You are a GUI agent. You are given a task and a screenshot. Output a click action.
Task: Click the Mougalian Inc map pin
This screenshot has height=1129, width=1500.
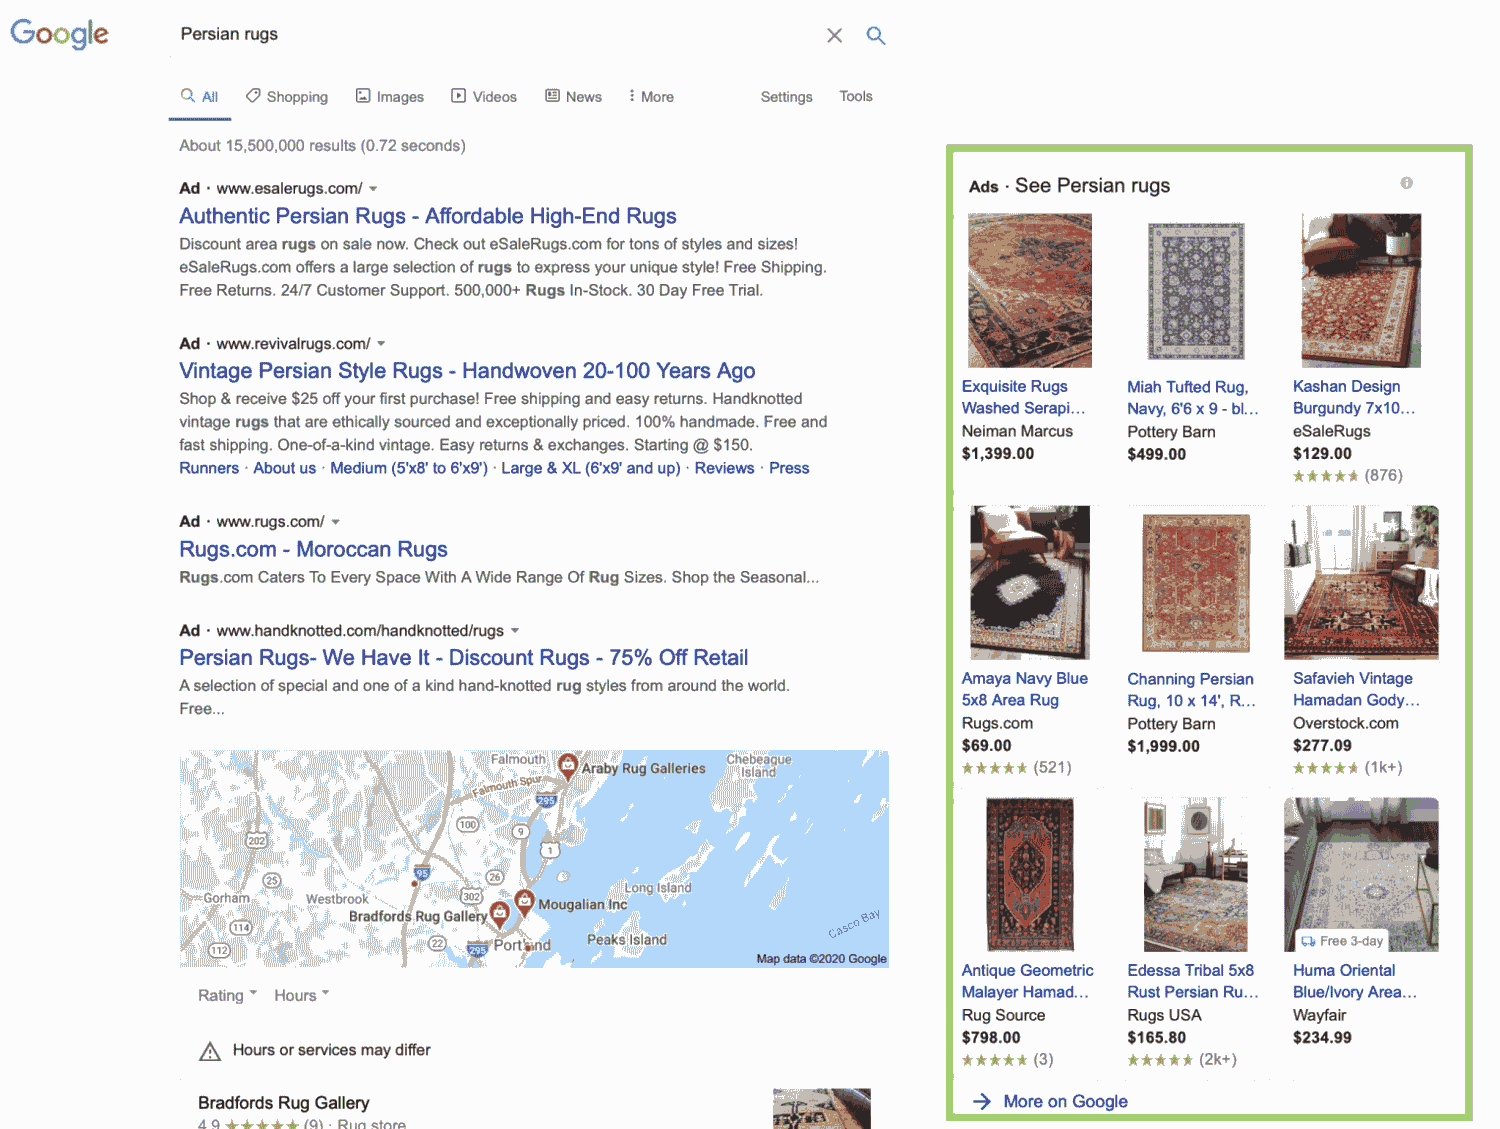click(523, 903)
